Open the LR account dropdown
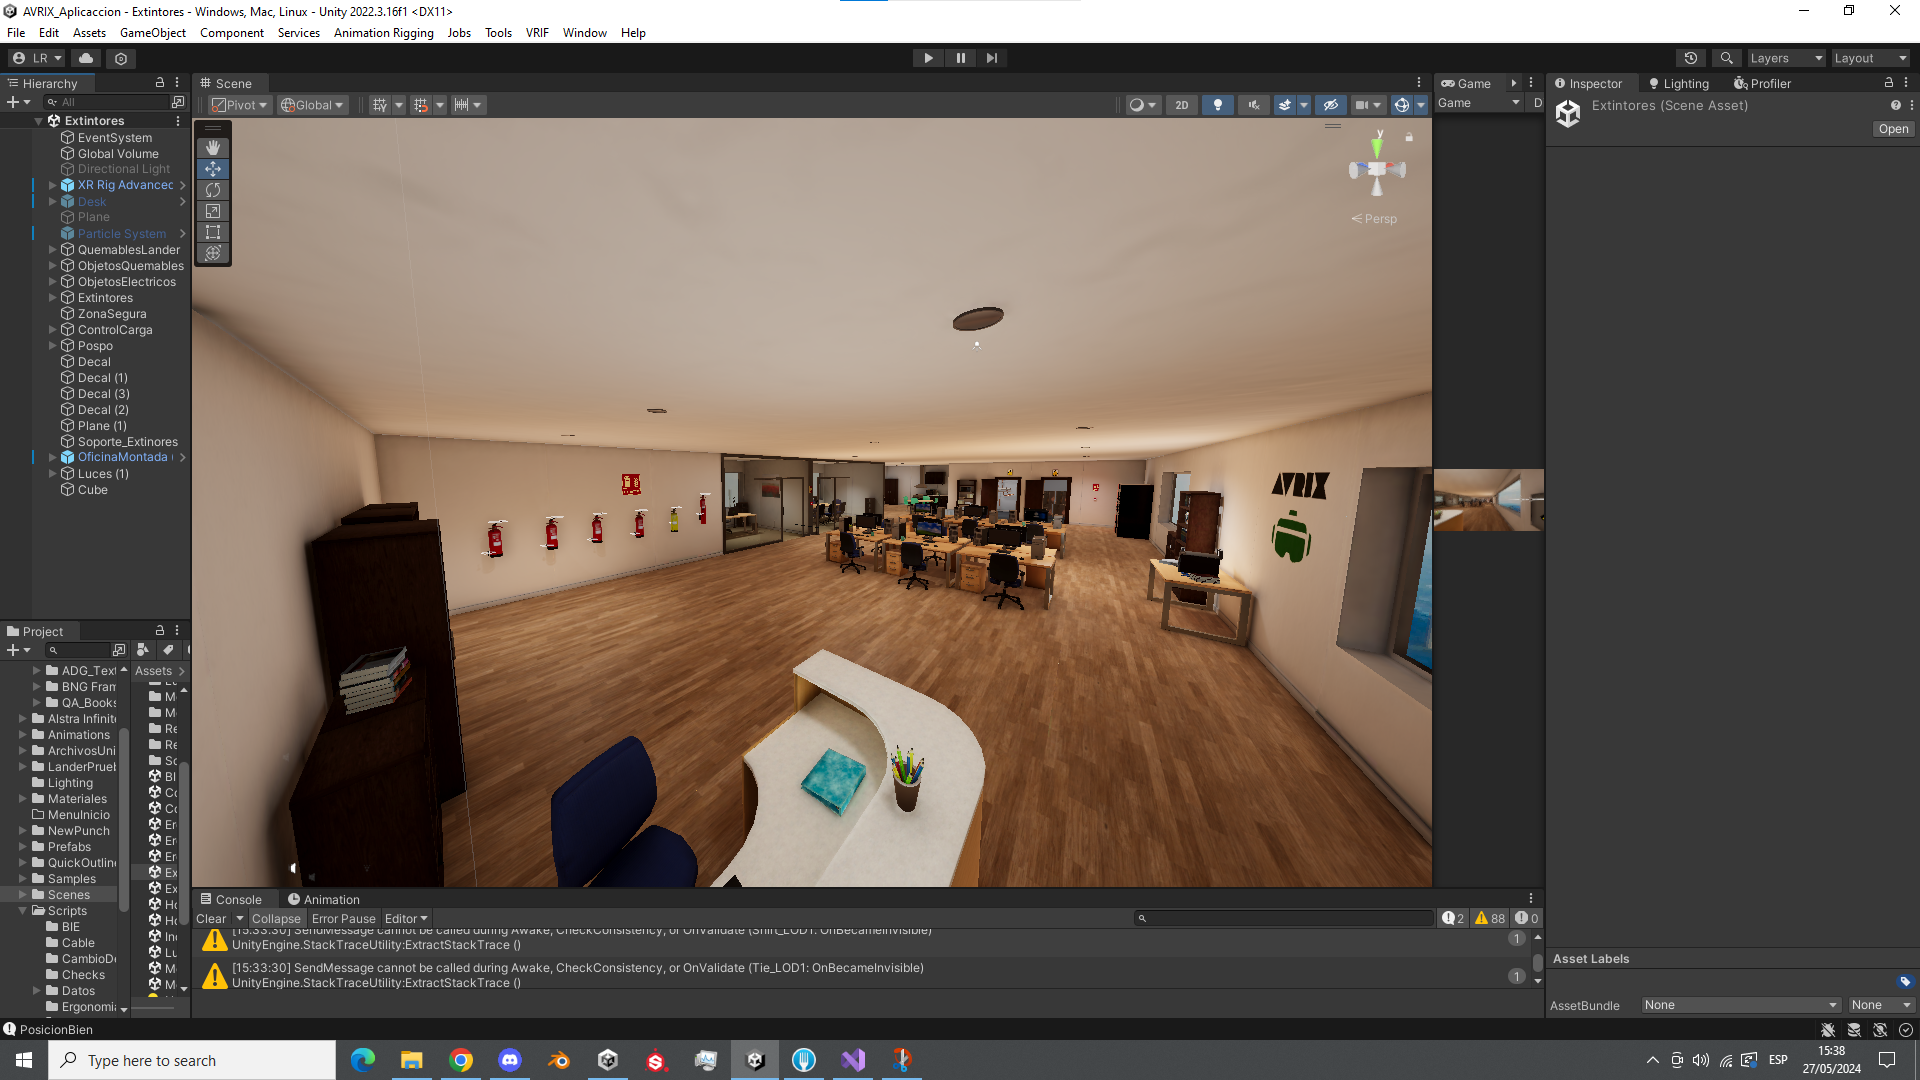 pyautogui.click(x=37, y=58)
